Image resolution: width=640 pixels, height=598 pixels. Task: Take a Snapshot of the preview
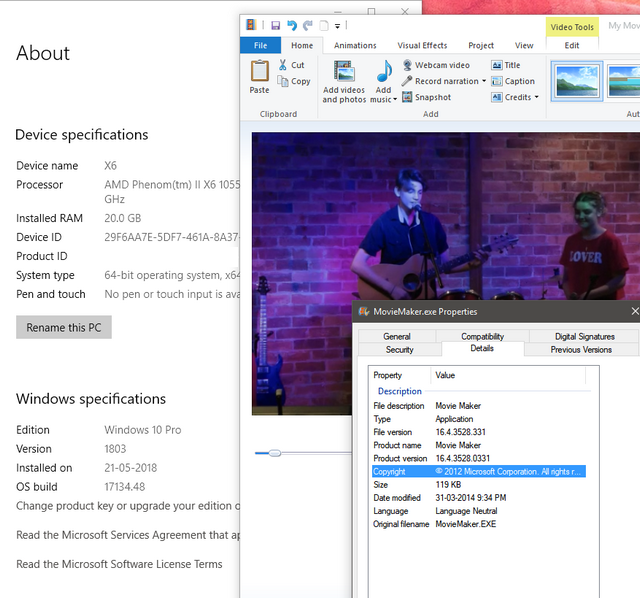click(x=427, y=97)
